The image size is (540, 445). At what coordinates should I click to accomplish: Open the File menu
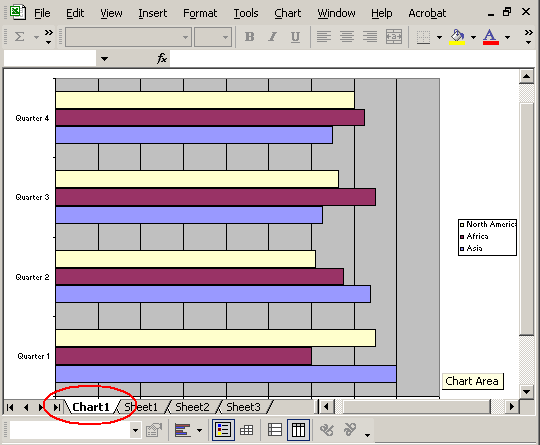coord(42,13)
